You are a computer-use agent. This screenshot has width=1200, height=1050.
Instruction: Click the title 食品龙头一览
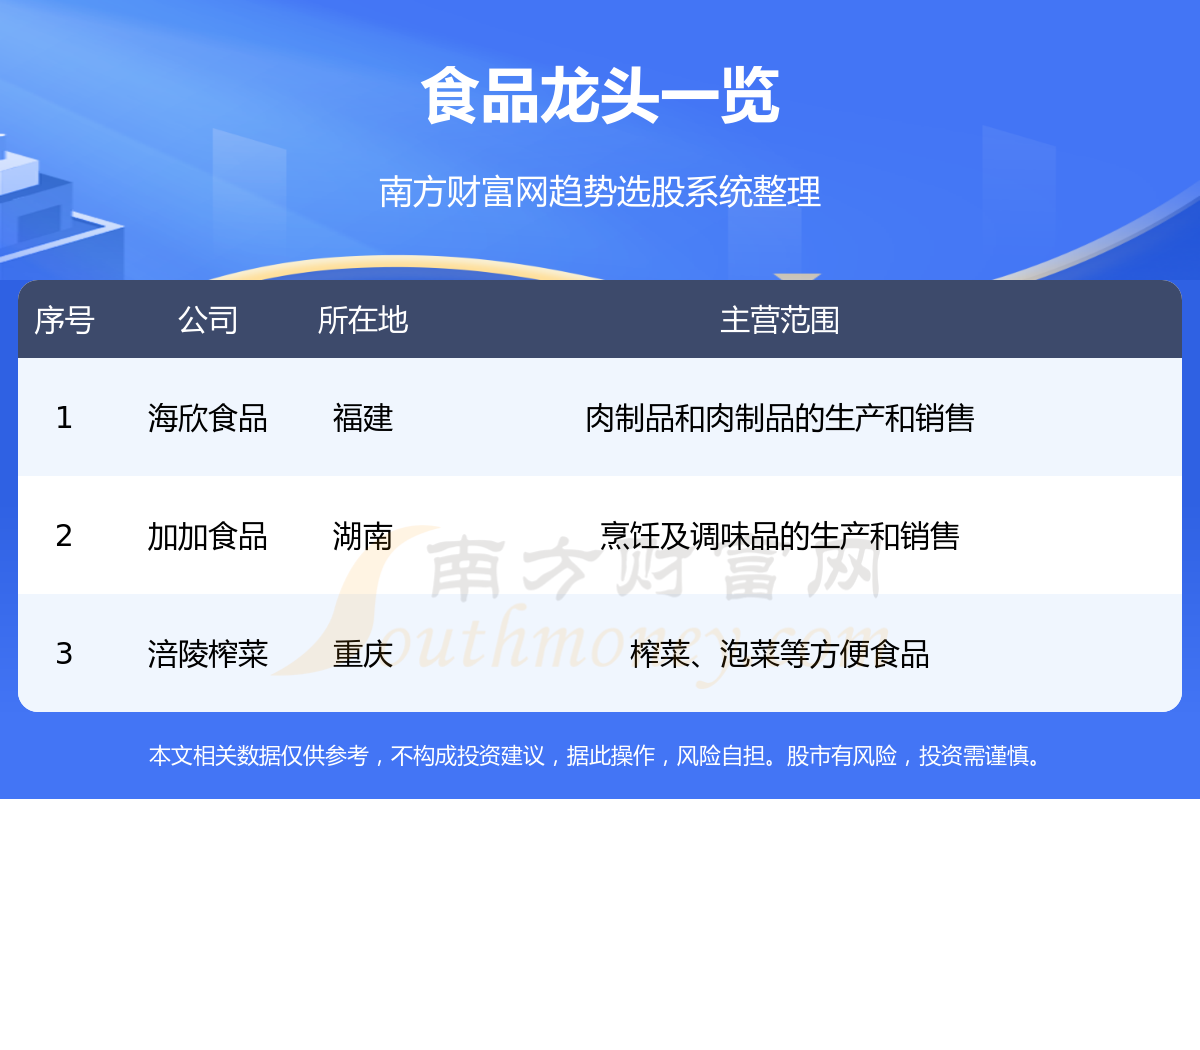pyautogui.click(x=600, y=97)
